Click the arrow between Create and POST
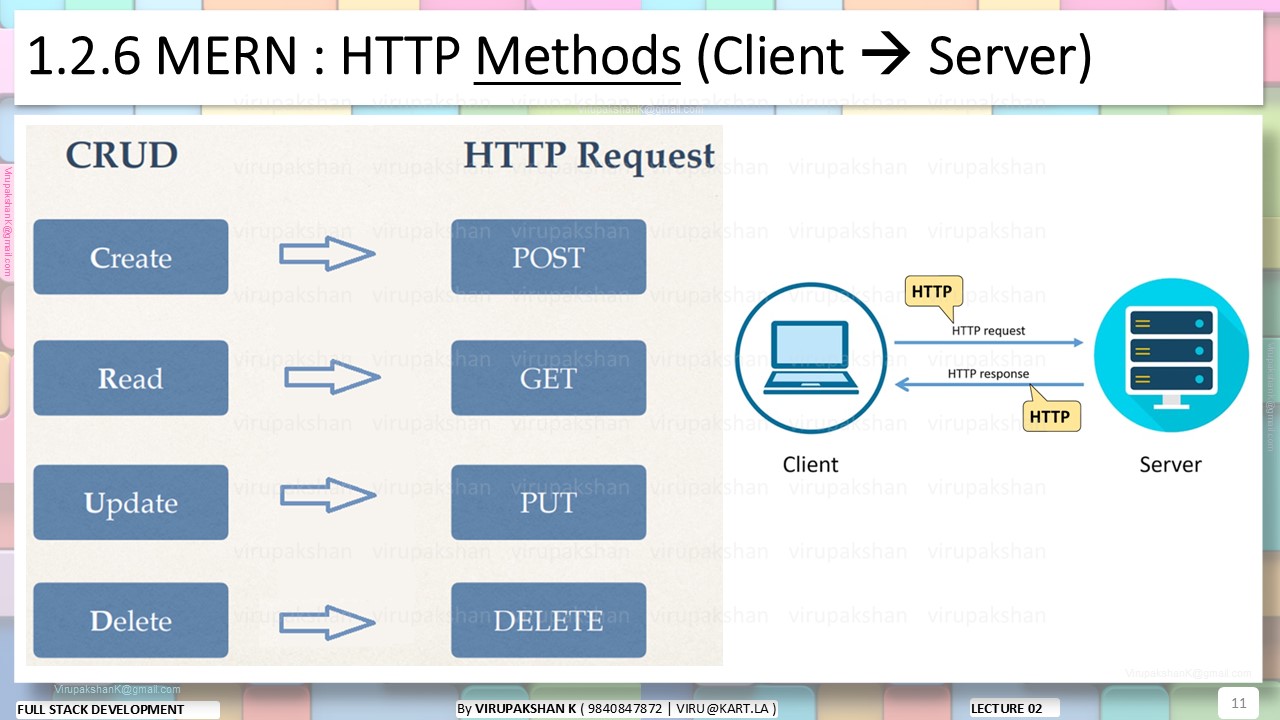This screenshot has width=1280, height=720. 327,255
